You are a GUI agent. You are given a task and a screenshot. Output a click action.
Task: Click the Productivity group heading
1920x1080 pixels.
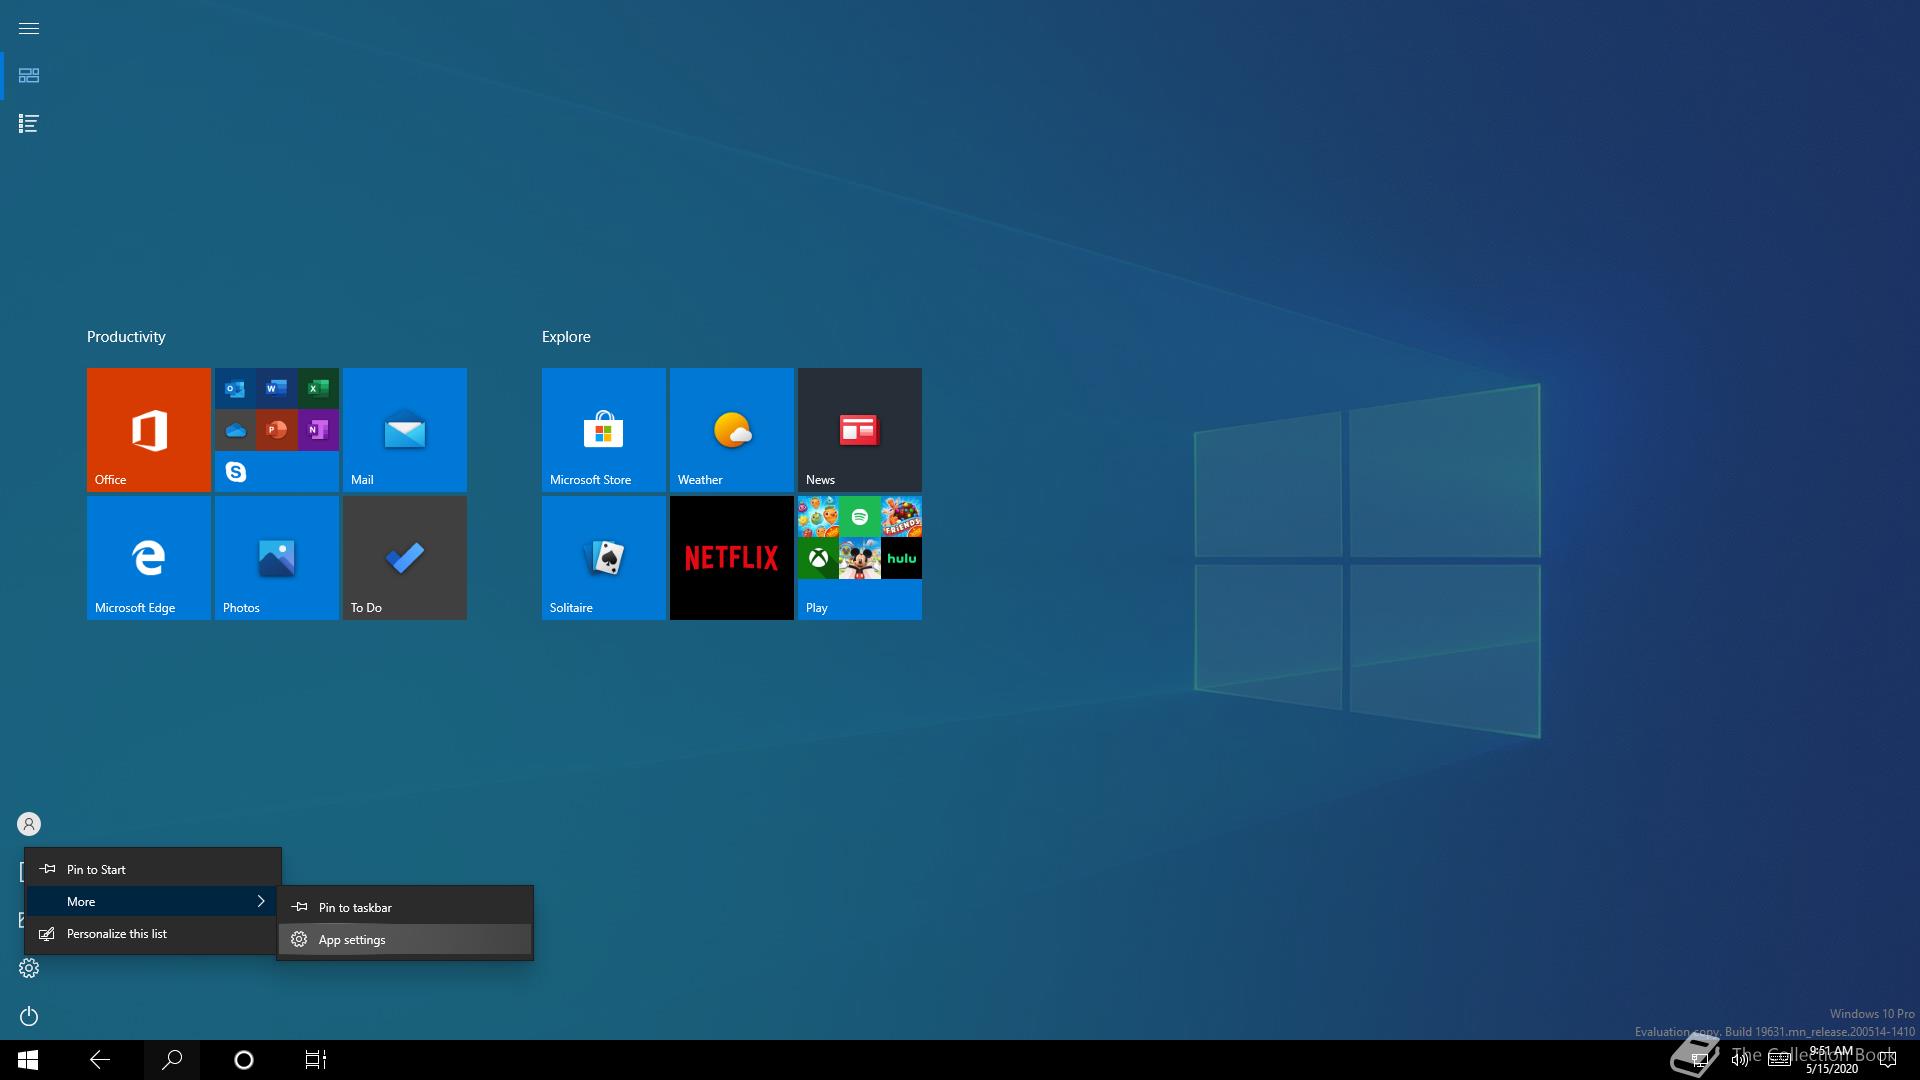pyautogui.click(x=126, y=337)
